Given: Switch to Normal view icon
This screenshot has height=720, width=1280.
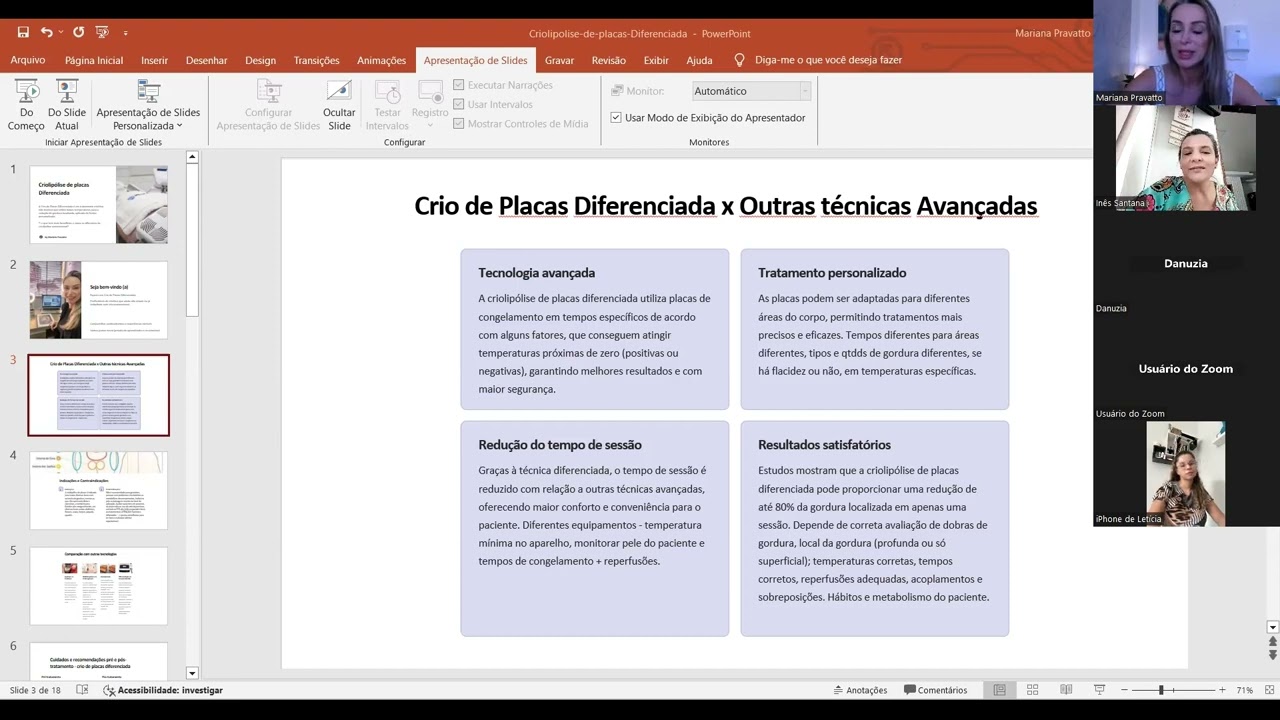Looking at the screenshot, I should pos(999,690).
